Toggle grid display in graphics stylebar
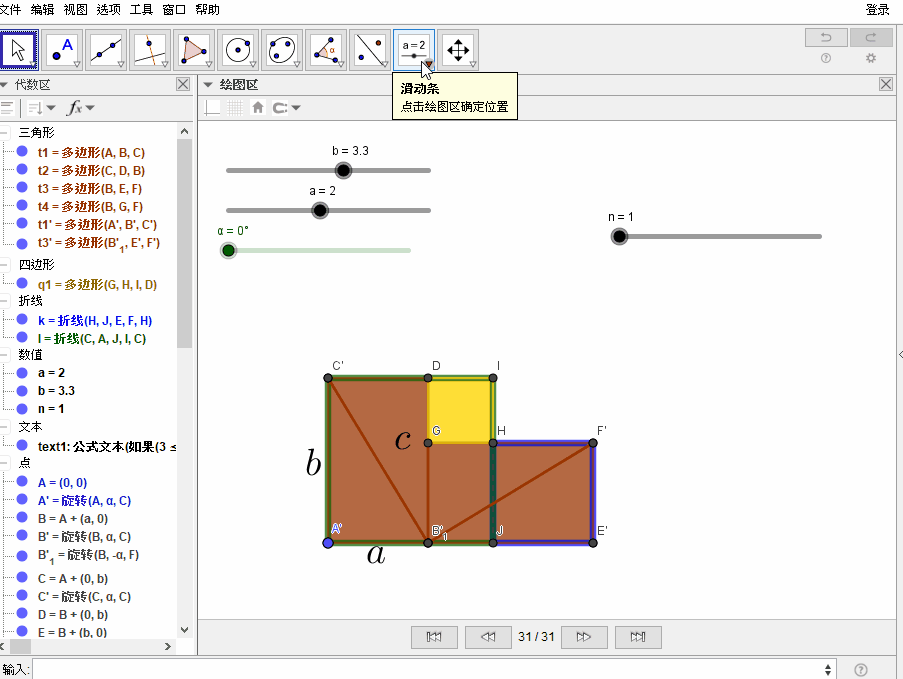Image resolution: width=903 pixels, height=679 pixels. click(235, 108)
